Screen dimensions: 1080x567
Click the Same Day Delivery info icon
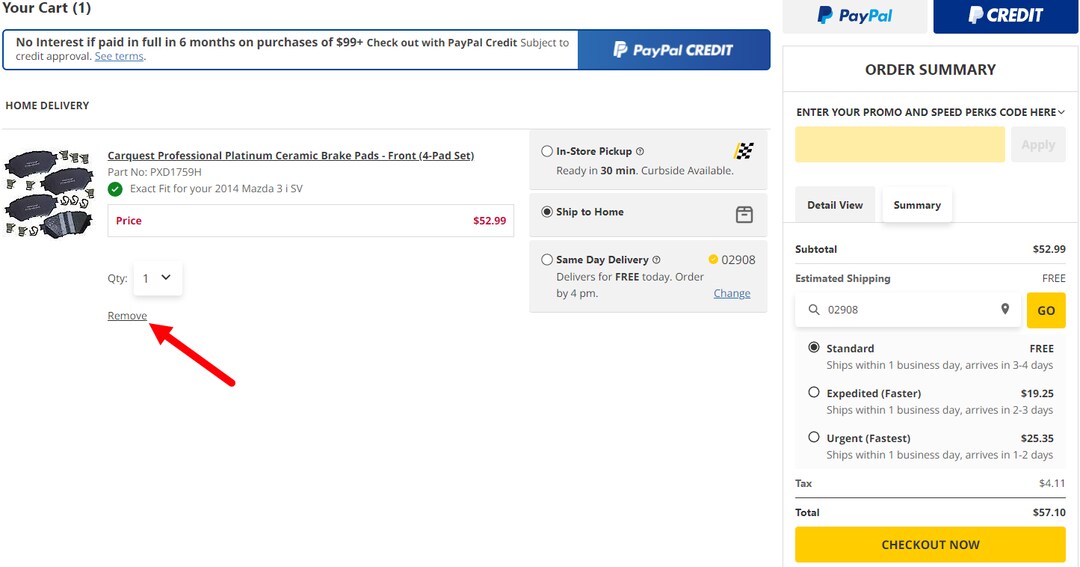pos(656,260)
